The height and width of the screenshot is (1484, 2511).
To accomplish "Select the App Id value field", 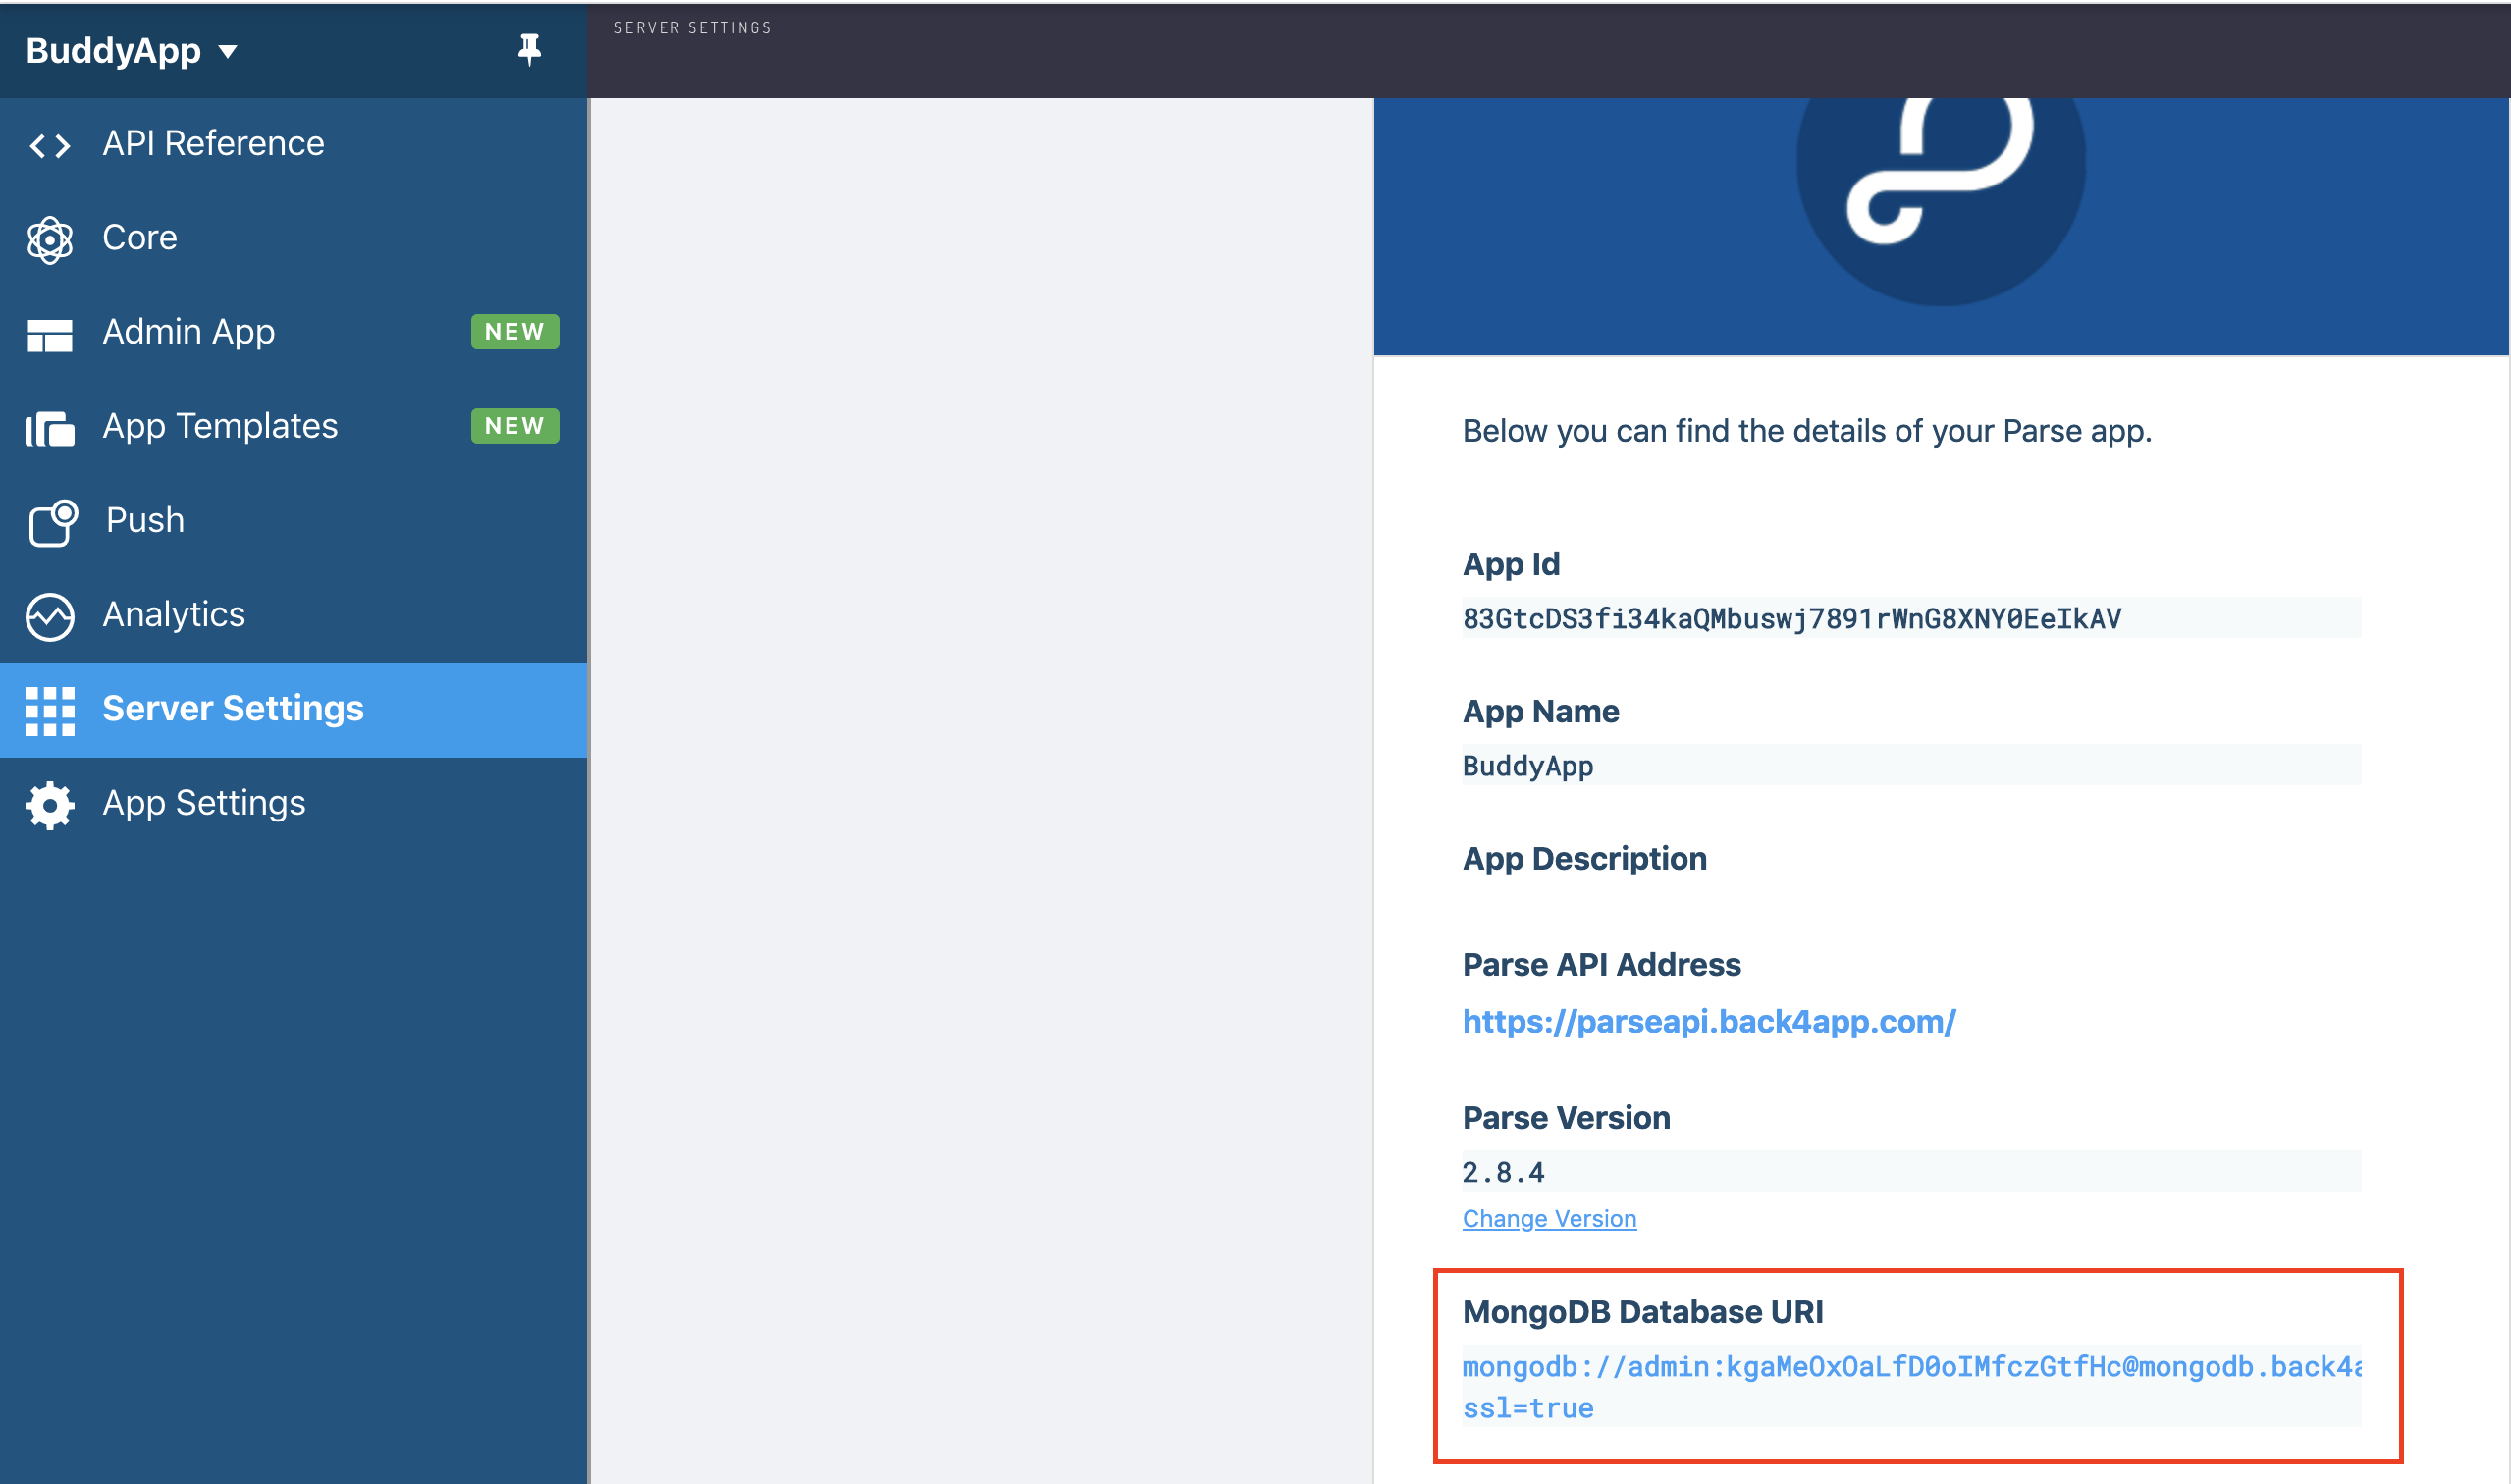I will [1911, 618].
